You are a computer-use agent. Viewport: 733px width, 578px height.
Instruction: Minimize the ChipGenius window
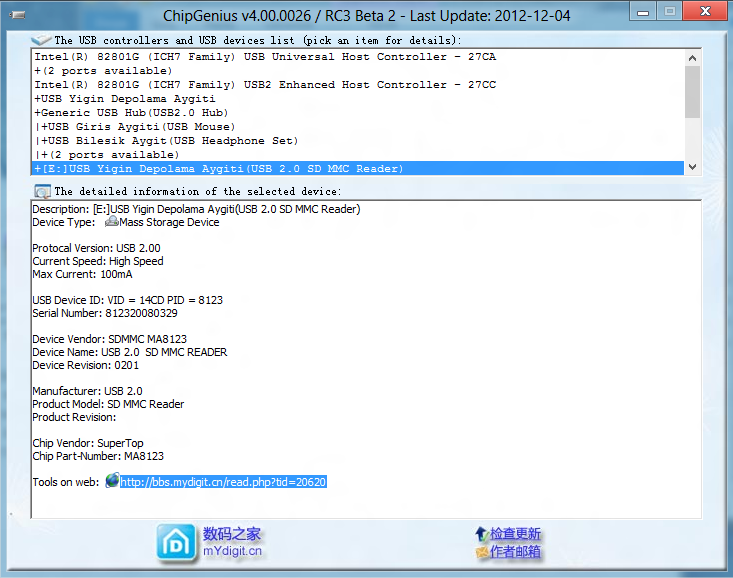(x=643, y=11)
